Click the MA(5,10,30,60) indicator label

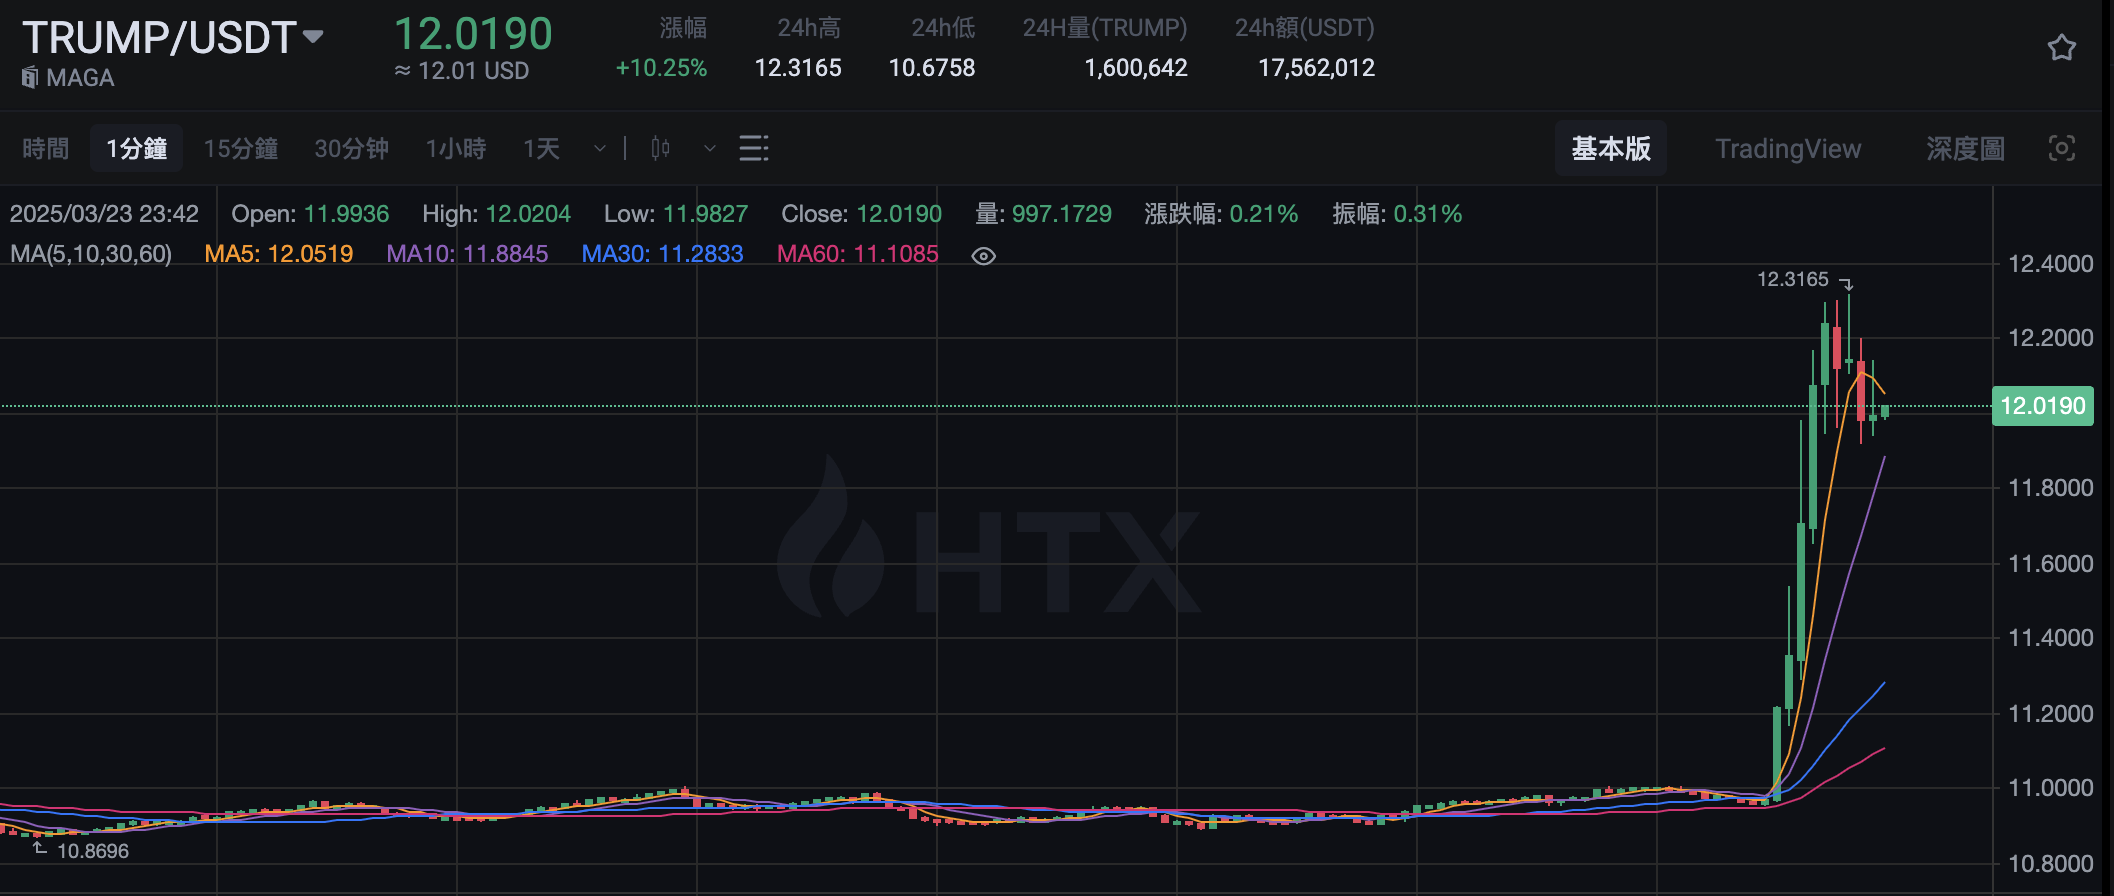pyautogui.click(x=91, y=254)
